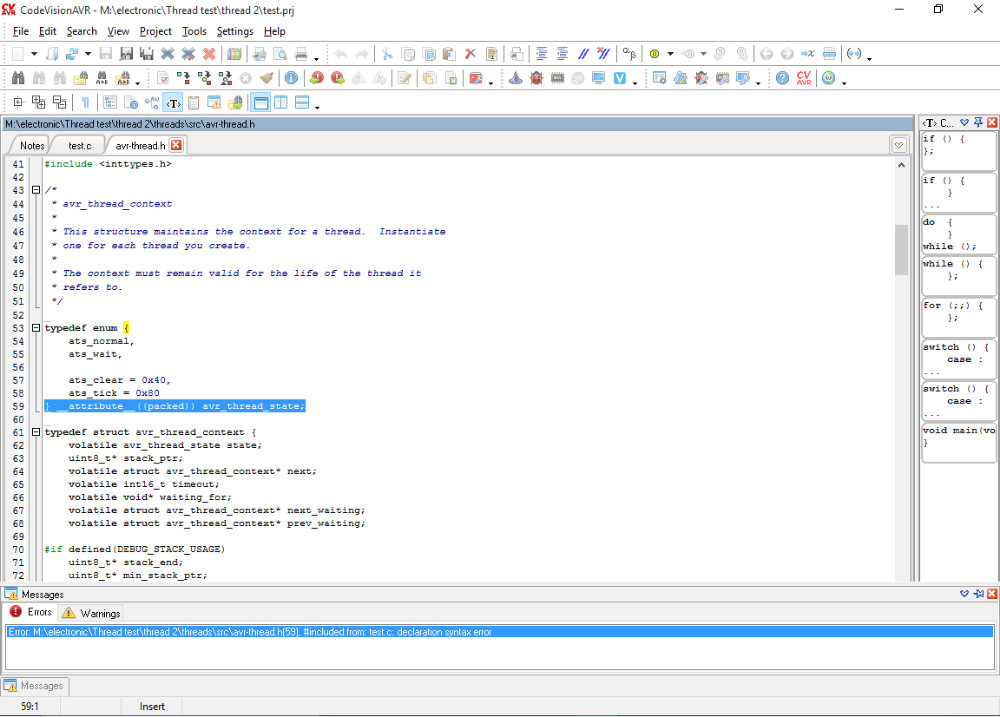Click the binoculars Find icon
The width and height of the screenshot is (1000, 717).
coord(17,78)
